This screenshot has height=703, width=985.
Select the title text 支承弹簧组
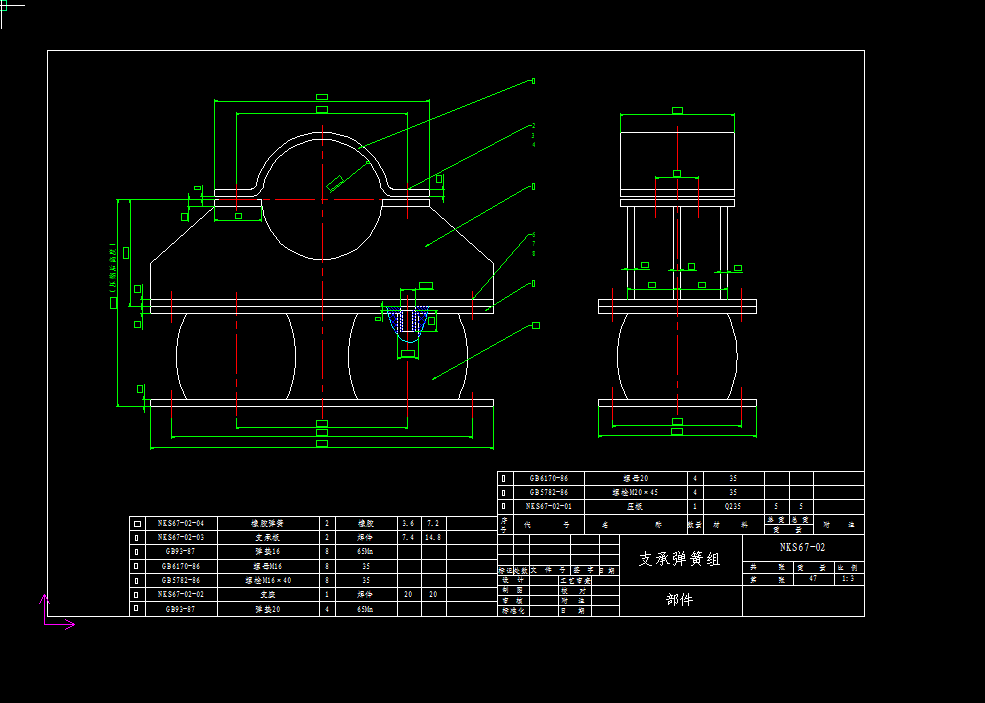[680, 559]
